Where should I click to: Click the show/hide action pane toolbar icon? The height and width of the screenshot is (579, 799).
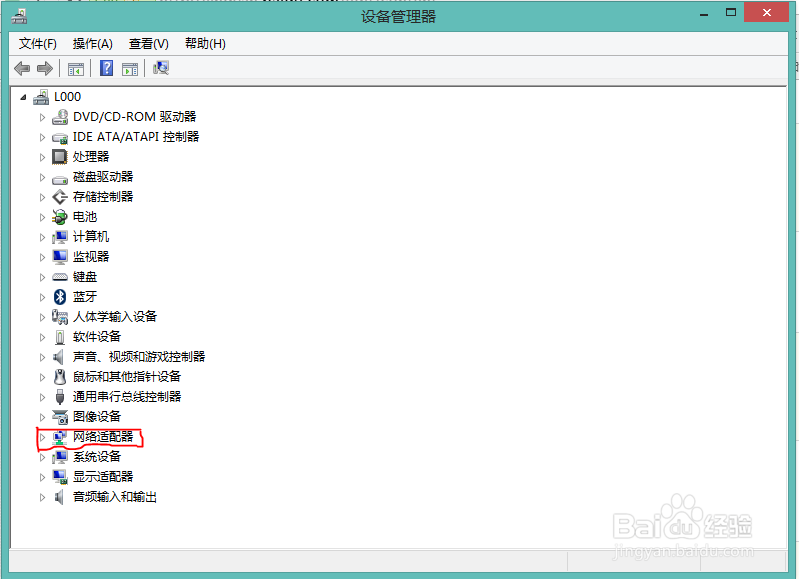coord(130,69)
